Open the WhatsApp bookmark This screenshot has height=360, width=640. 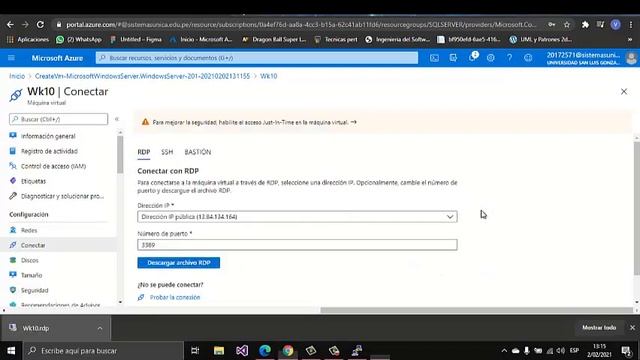[x=79, y=40]
